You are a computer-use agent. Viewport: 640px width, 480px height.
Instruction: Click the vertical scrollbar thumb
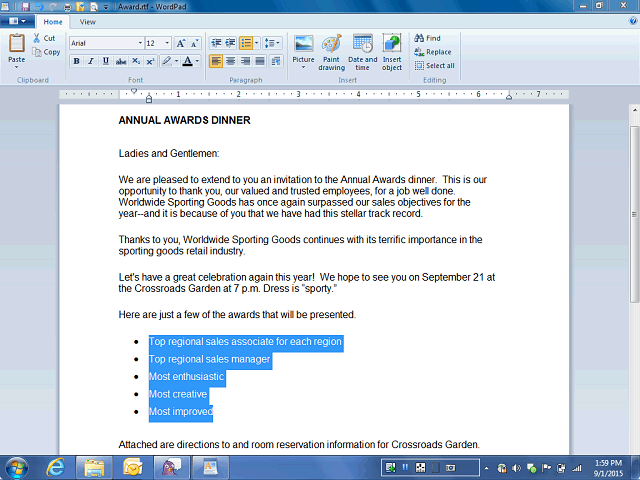(x=634, y=214)
